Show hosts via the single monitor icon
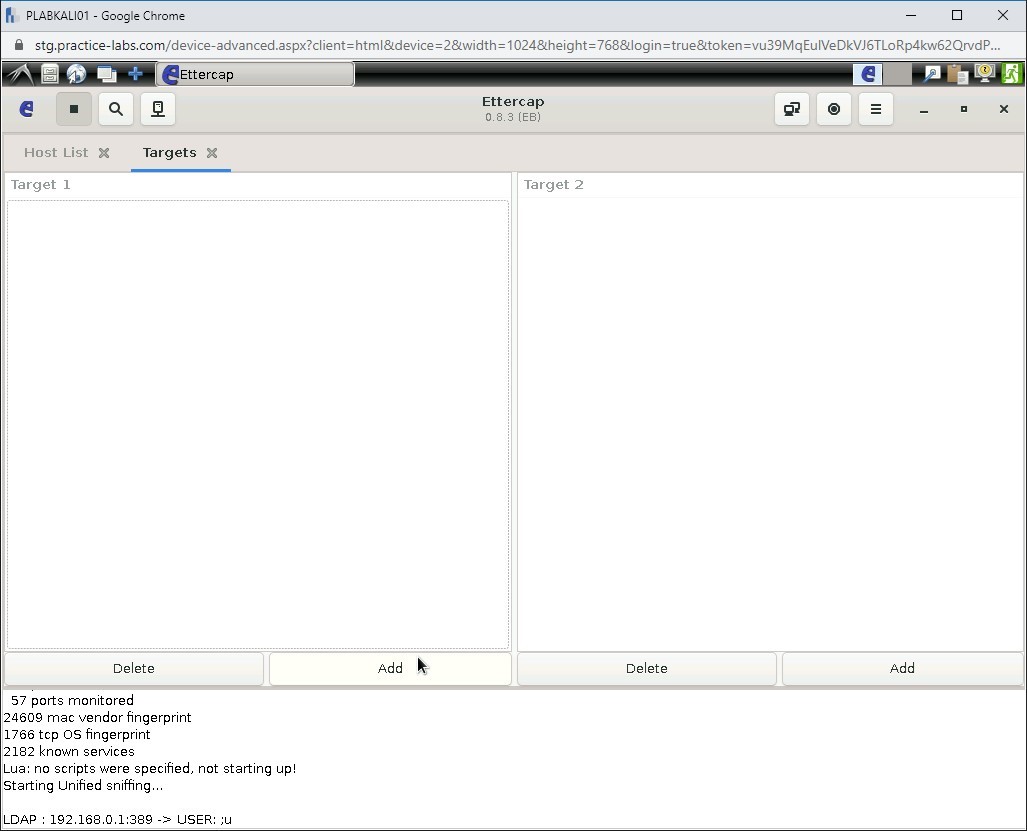The image size is (1027, 831). pos(157,109)
